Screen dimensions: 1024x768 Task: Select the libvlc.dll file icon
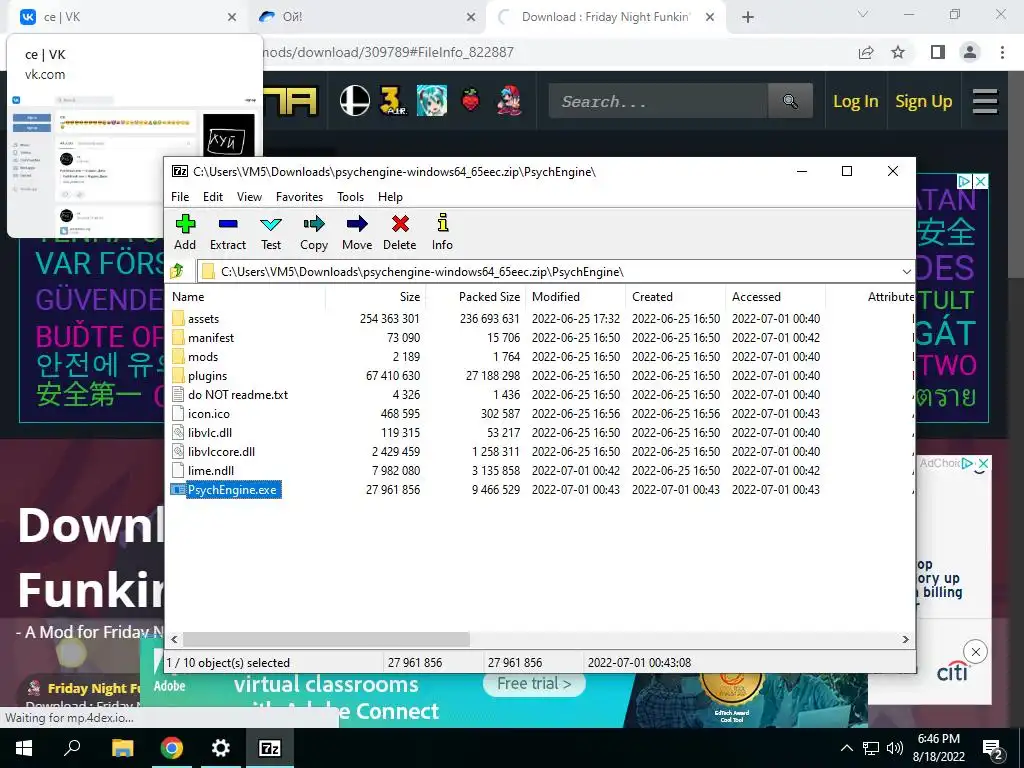178,432
